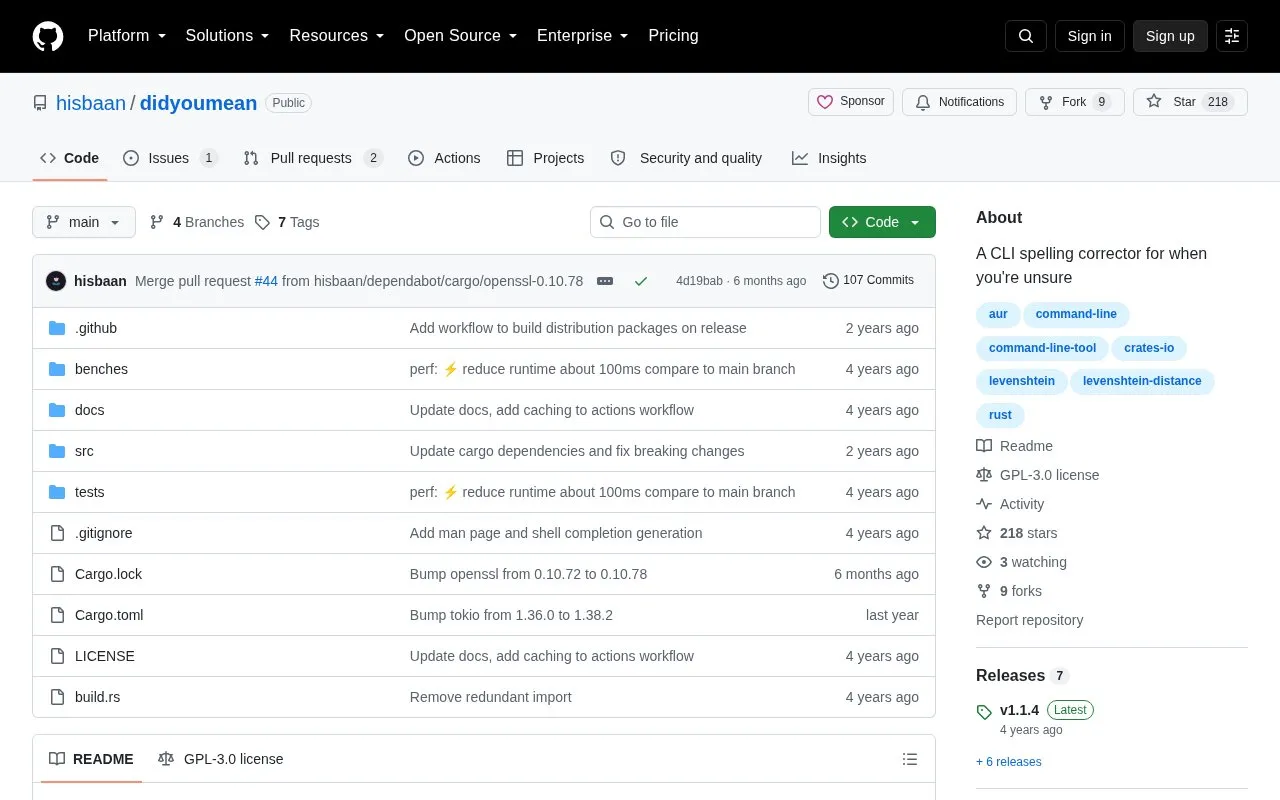Open the src folder
The width and height of the screenshot is (1280, 800).
coord(84,451)
